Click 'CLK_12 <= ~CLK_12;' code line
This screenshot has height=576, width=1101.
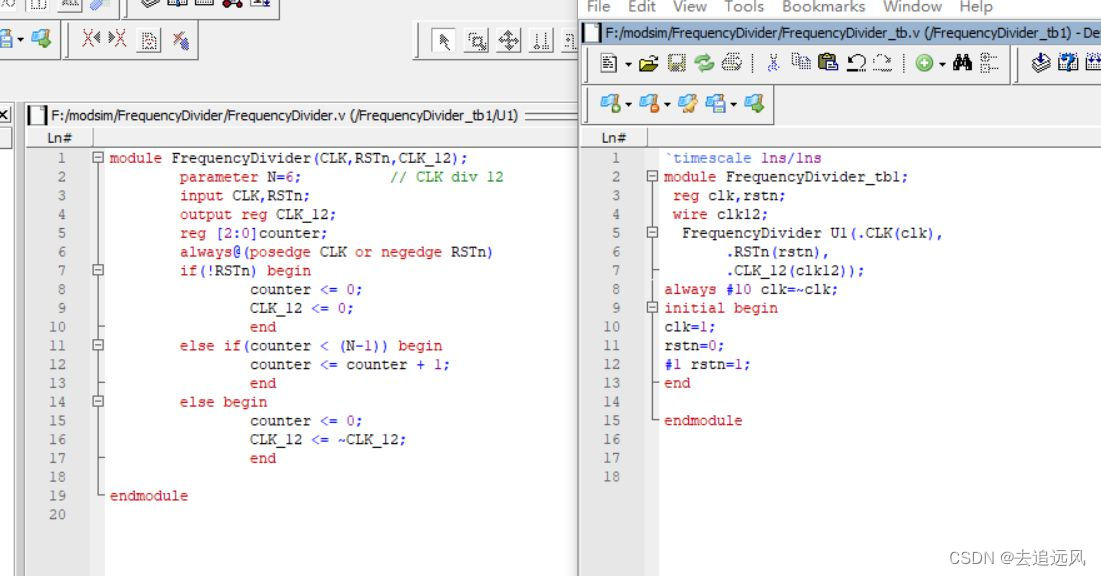tap(328, 440)
